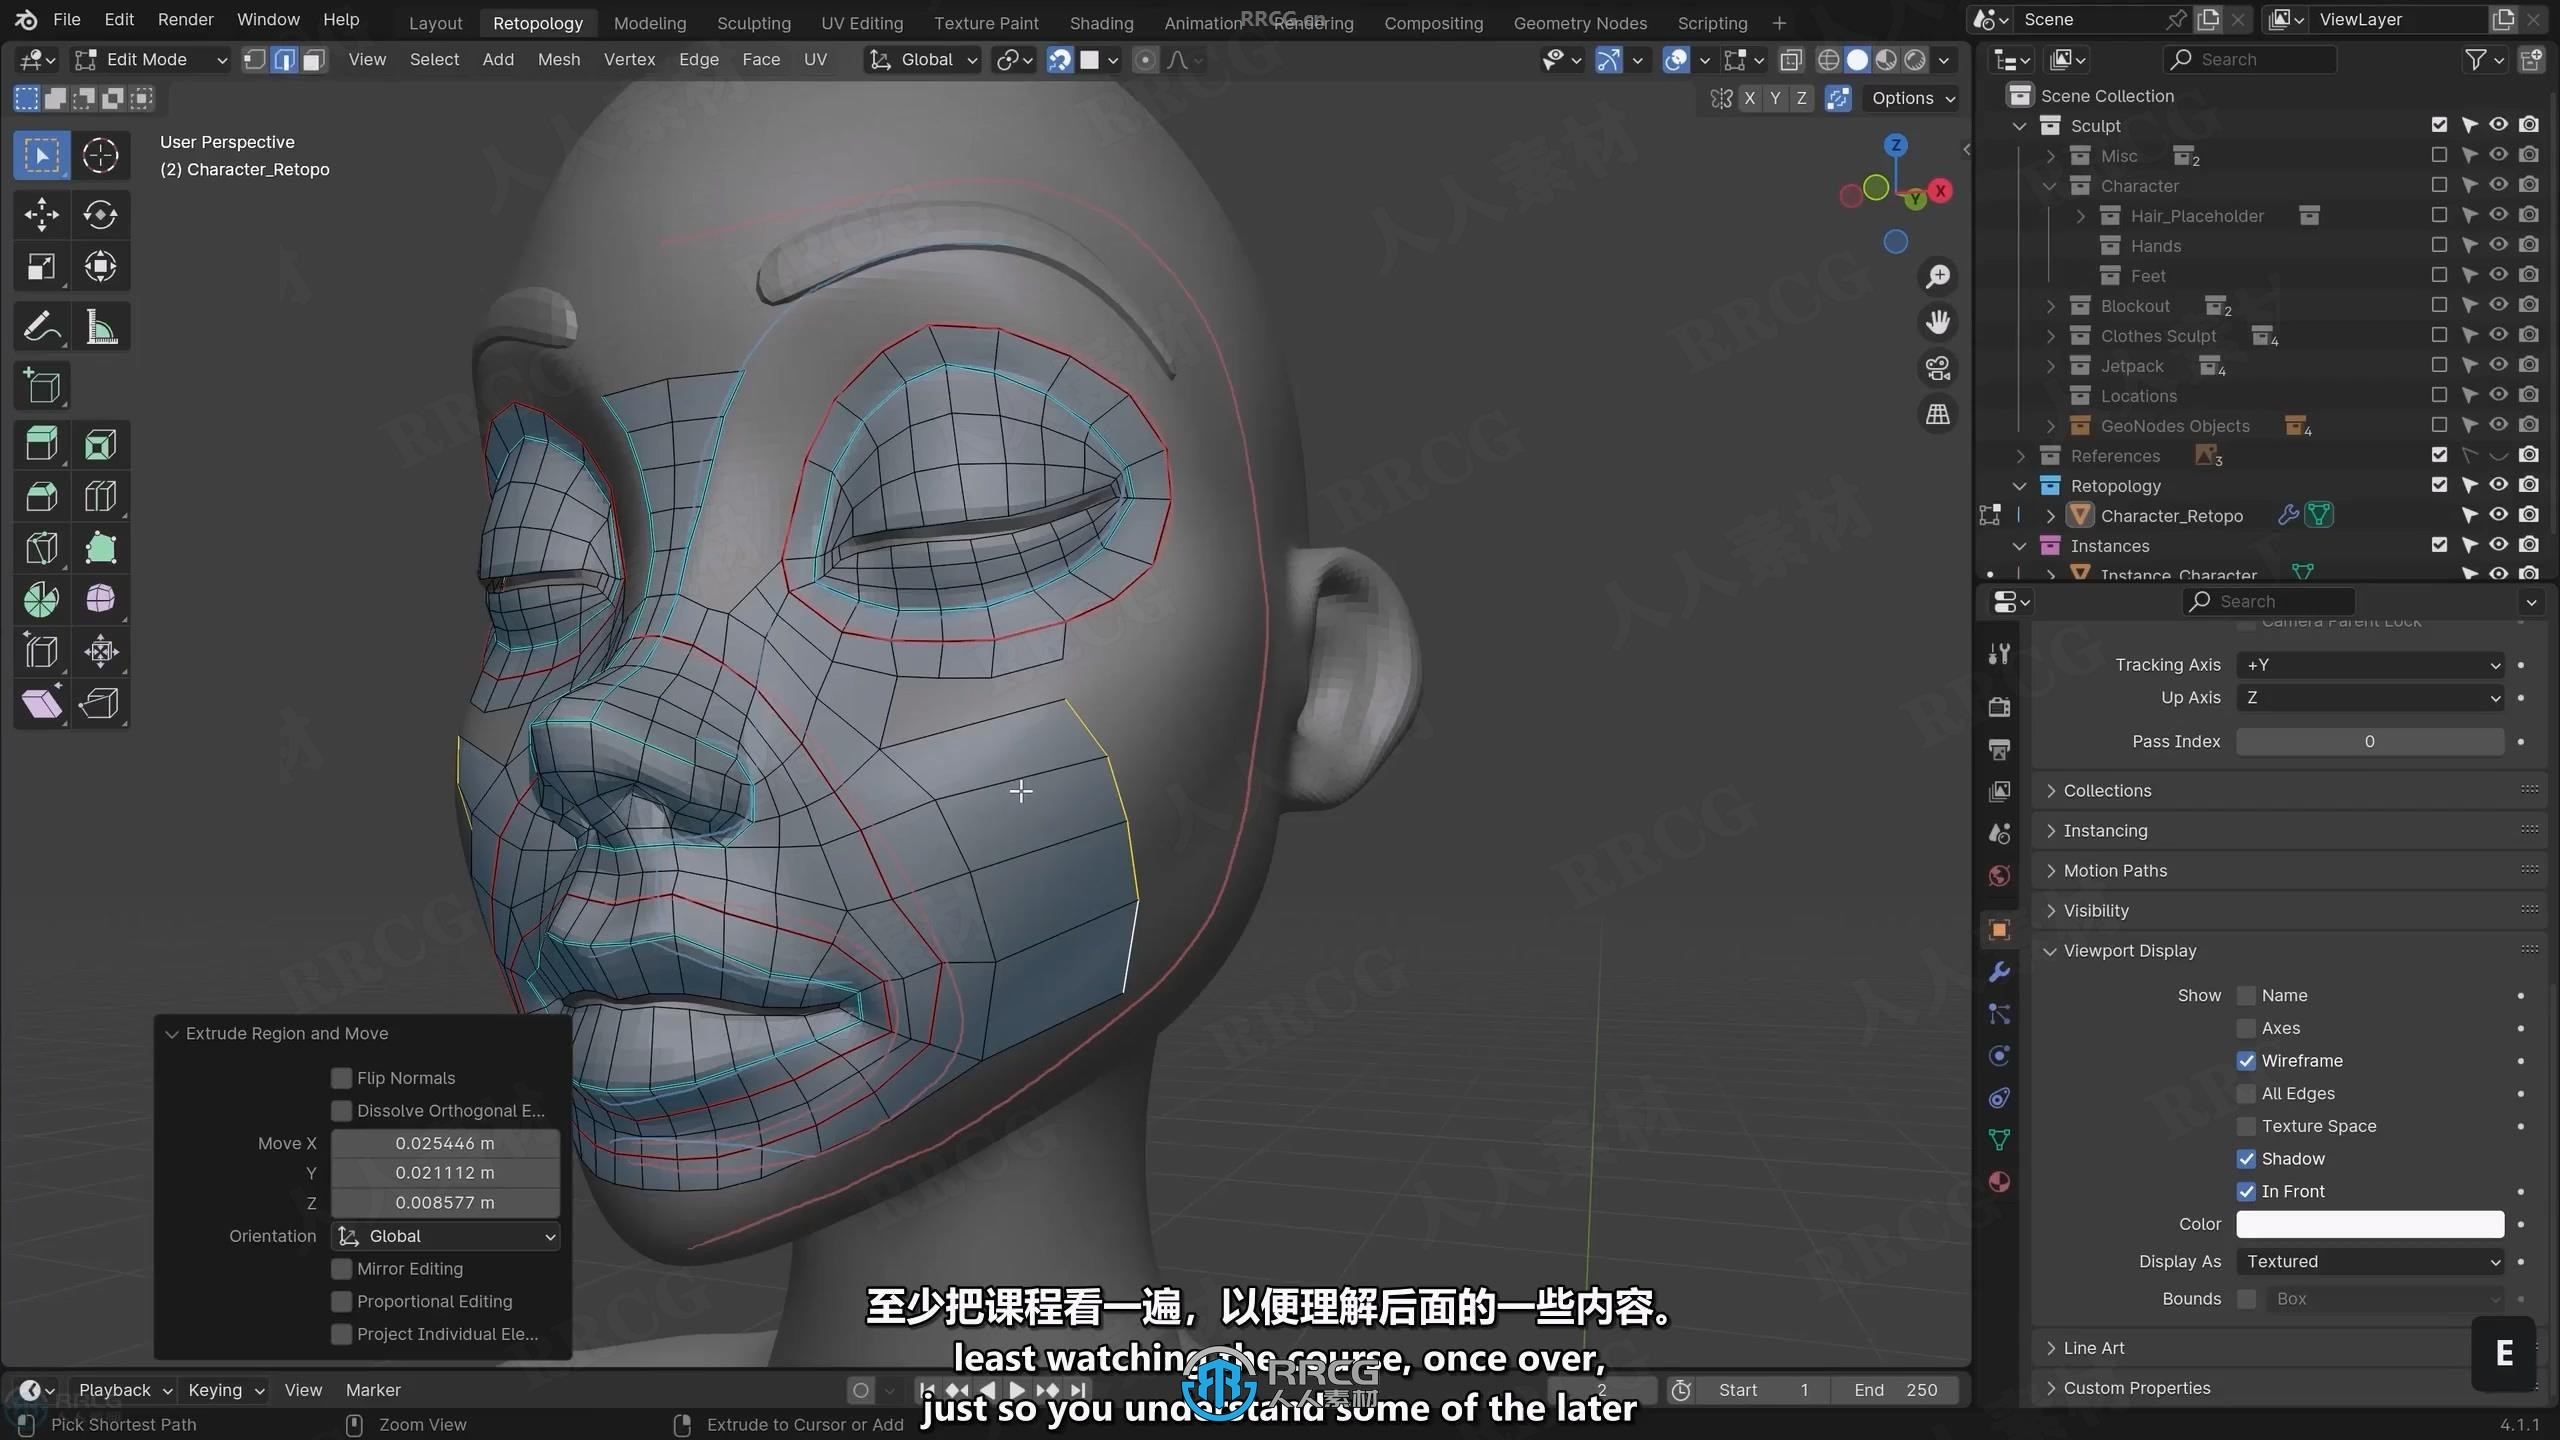2560x1440 pixels.
Task: Select the Smooth vertices tool
Action: [x=100, y=600]
